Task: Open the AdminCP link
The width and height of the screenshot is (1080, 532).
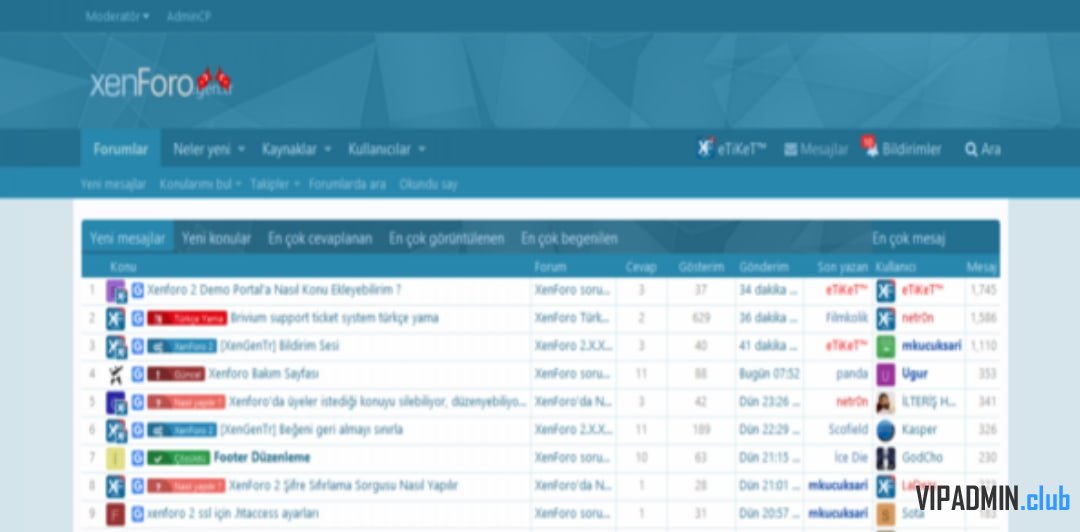Action: point(189,17)
